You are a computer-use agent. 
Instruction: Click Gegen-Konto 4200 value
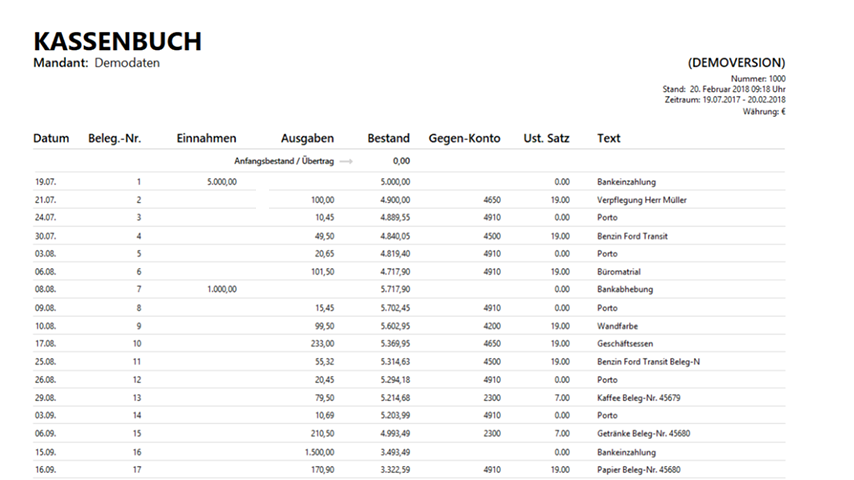(x=492, y=326)
